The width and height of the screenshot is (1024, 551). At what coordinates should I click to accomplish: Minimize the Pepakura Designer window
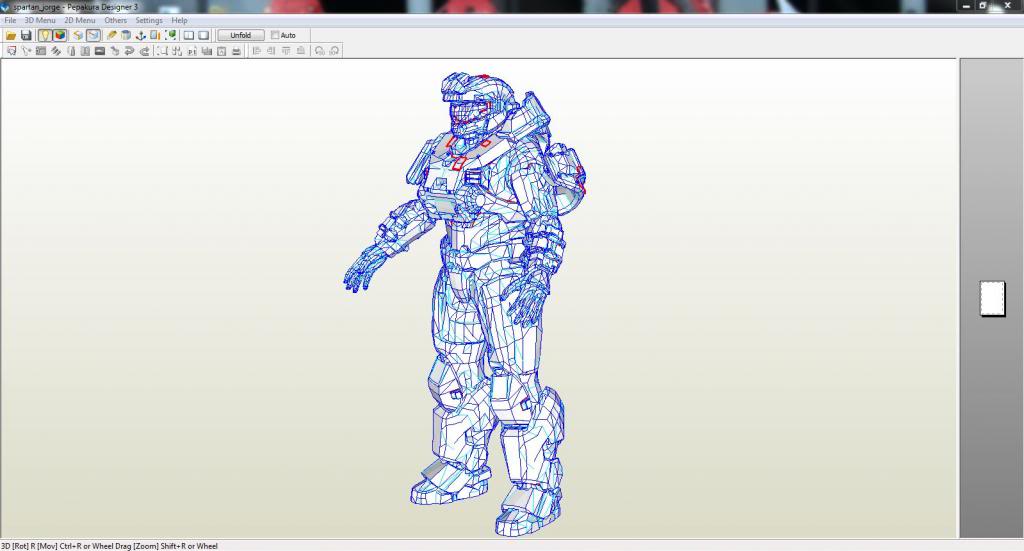(x=967, y=6)
